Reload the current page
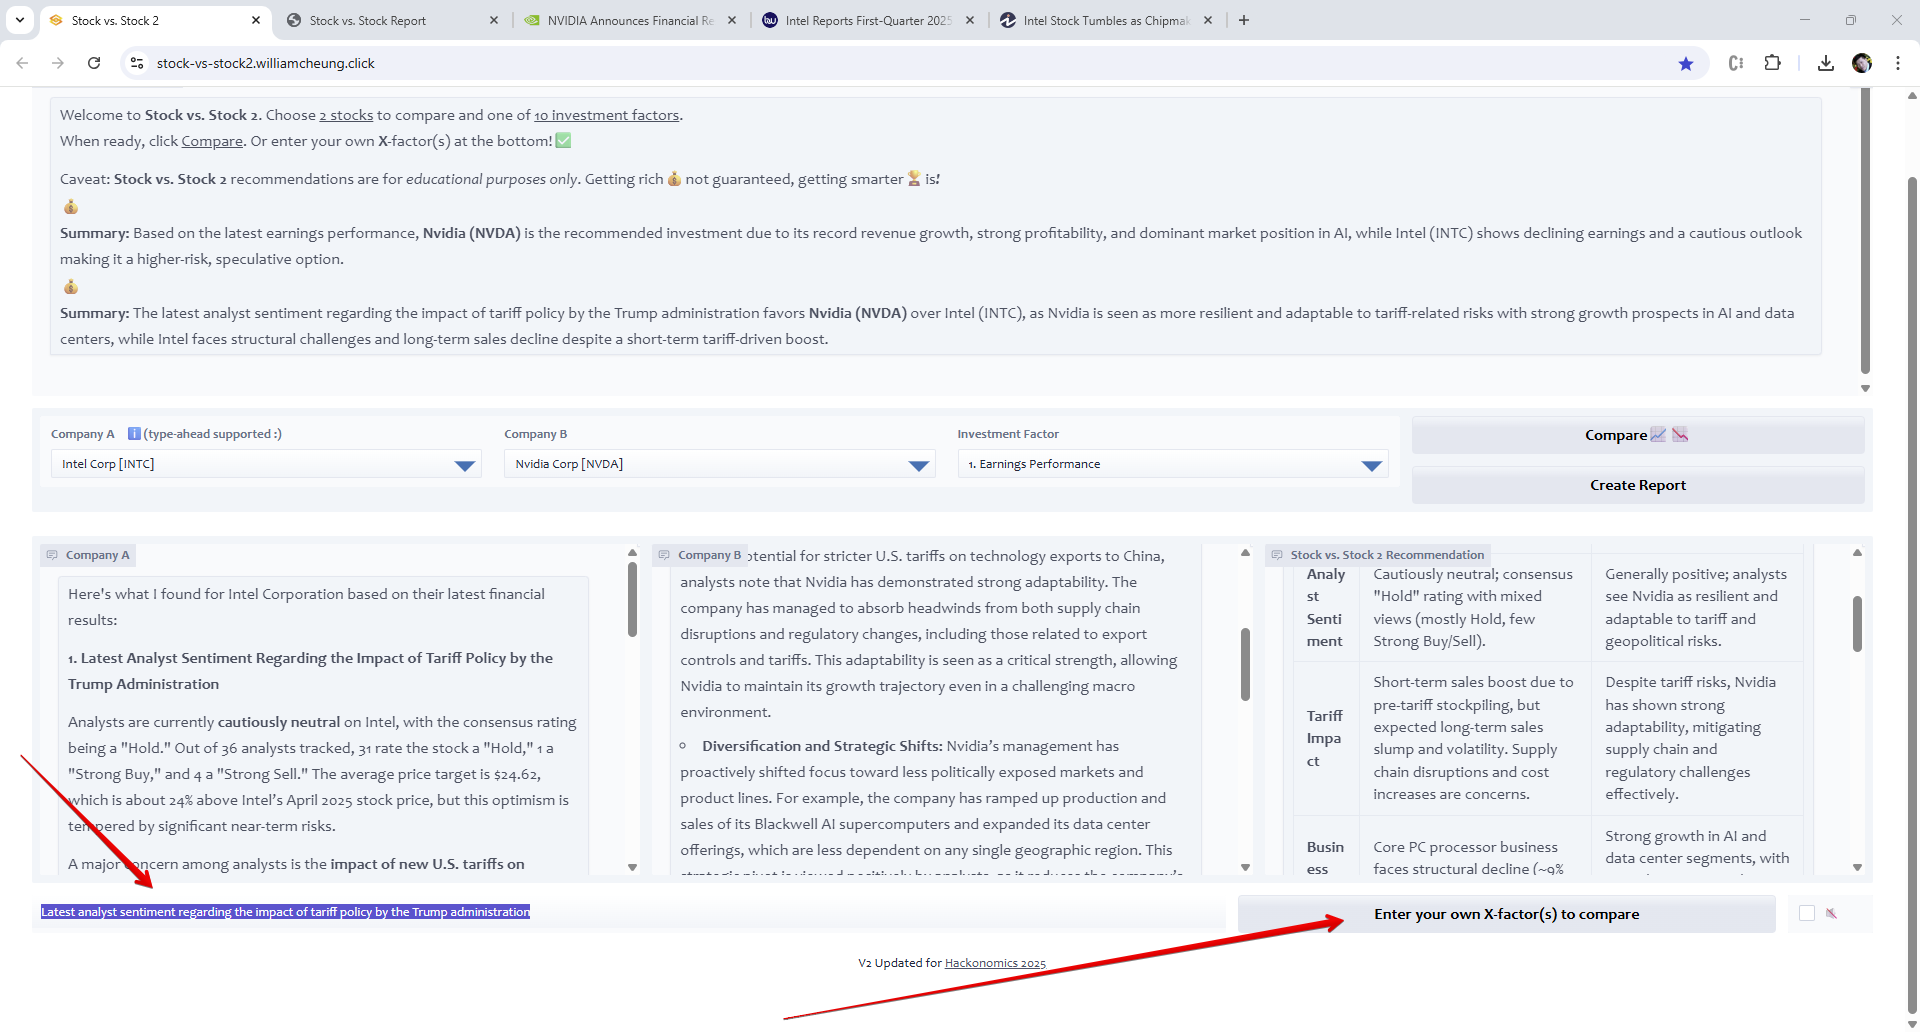Screen dimensions: 1920x1032 pyautogui.click(x=94, y=63)
